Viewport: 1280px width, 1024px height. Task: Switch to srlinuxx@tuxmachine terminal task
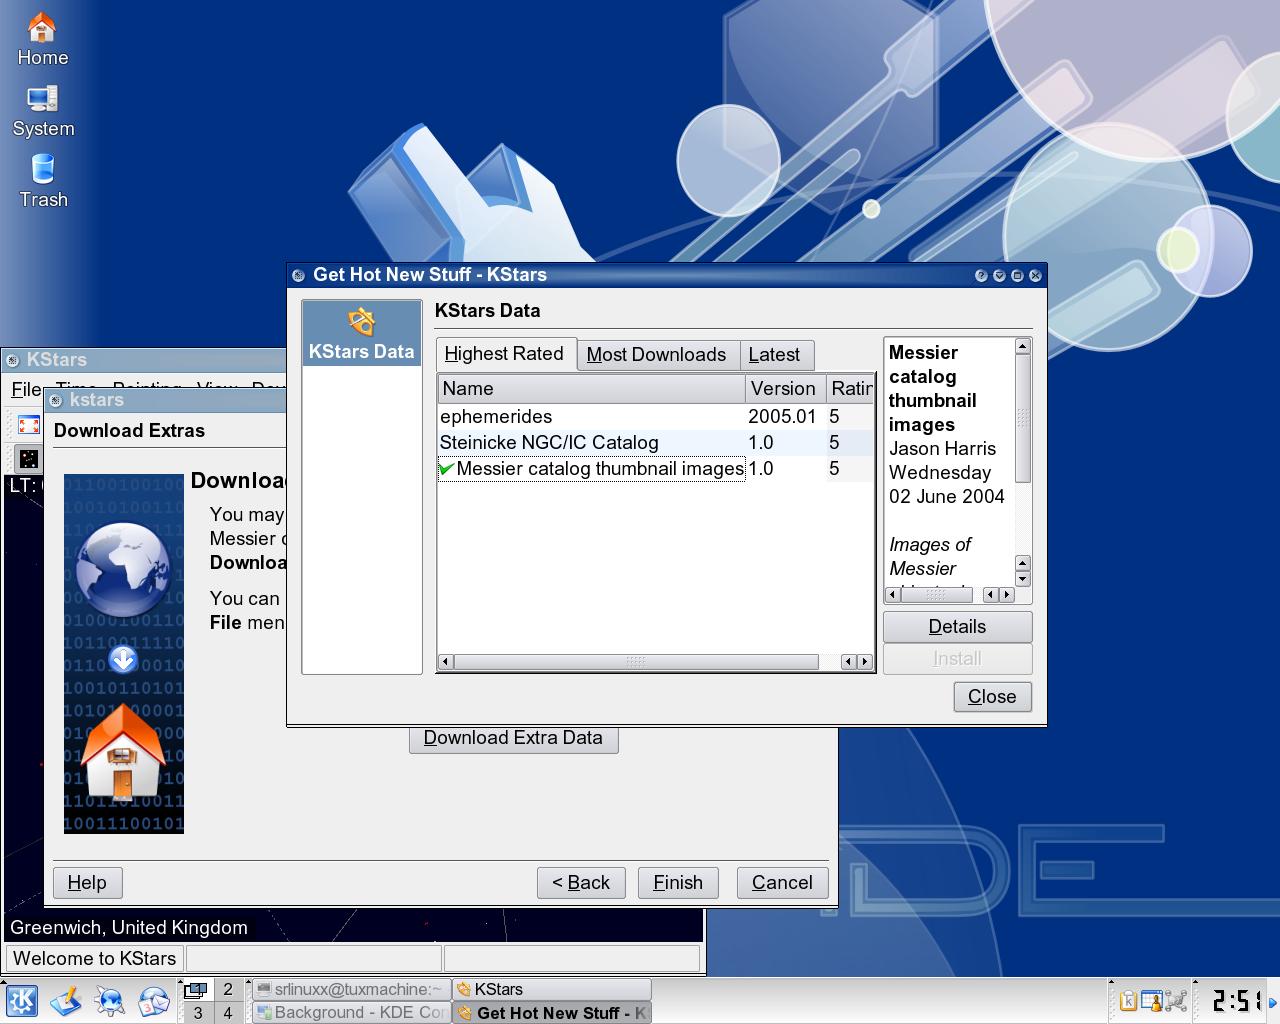[x=351, y=989]
